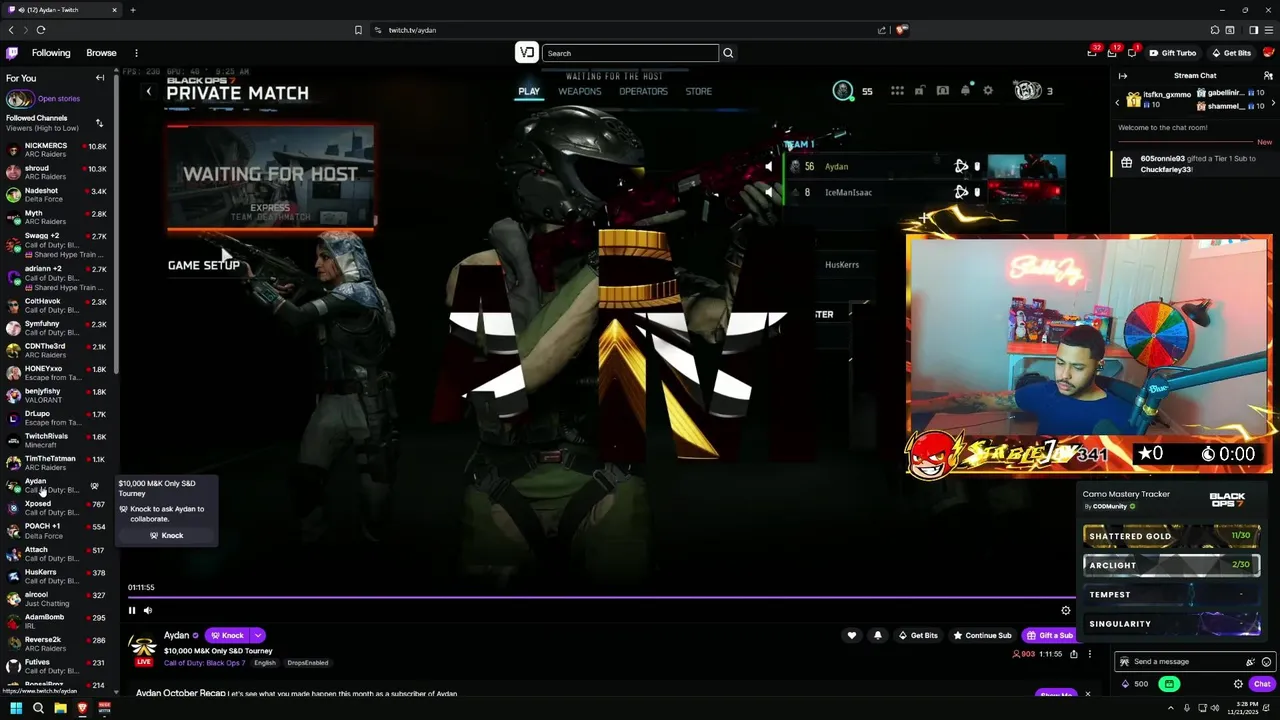Open the DrLupo channel in sidebar
This screenshot has width=1280, height=720.
coord(57,418)
